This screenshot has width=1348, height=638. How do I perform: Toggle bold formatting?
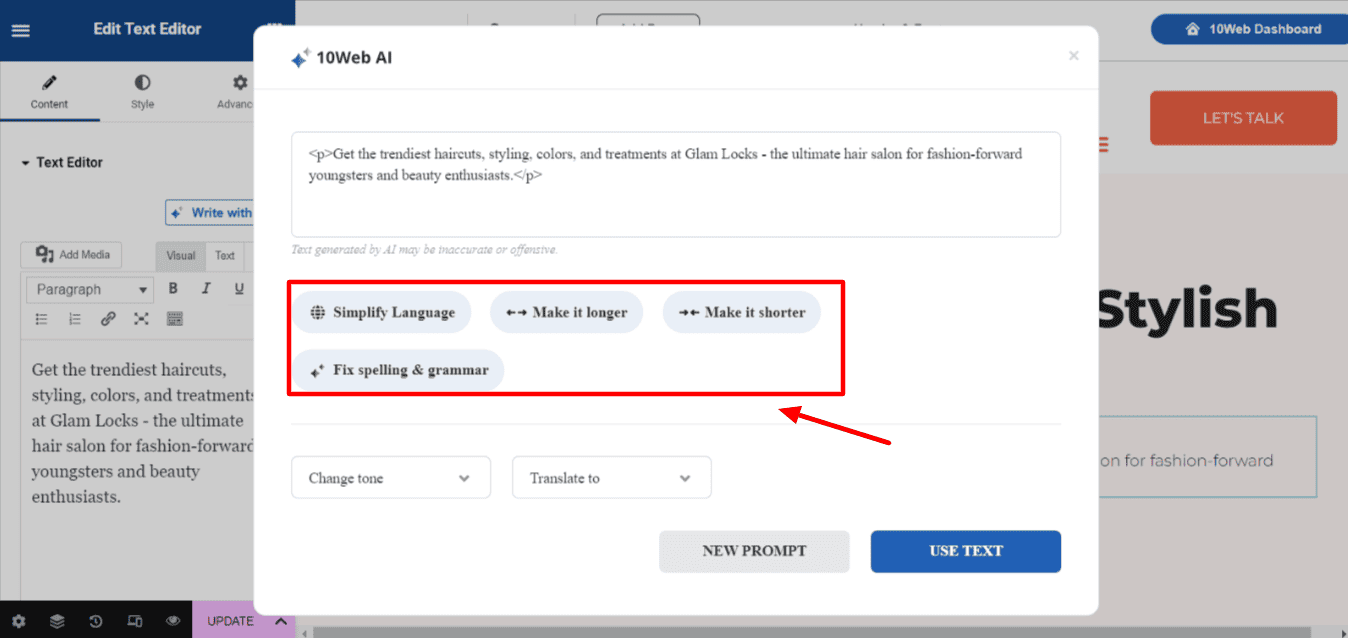[173, 289]
